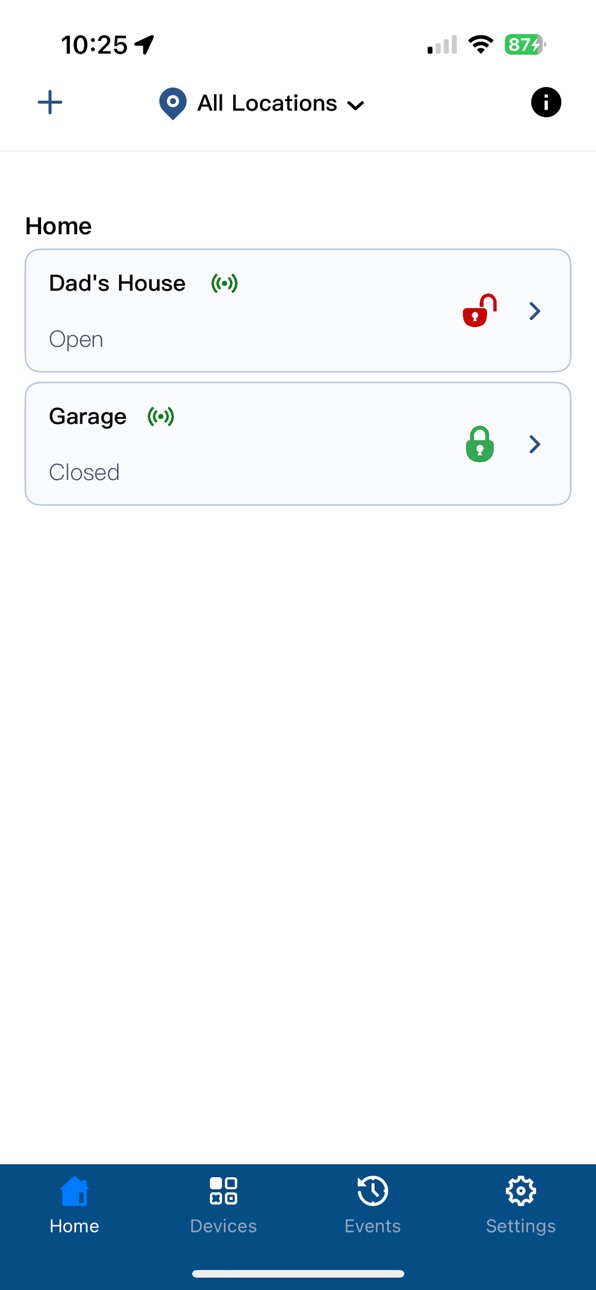
Task: Tap the plus icon to add device
Action: pos(50,102)
